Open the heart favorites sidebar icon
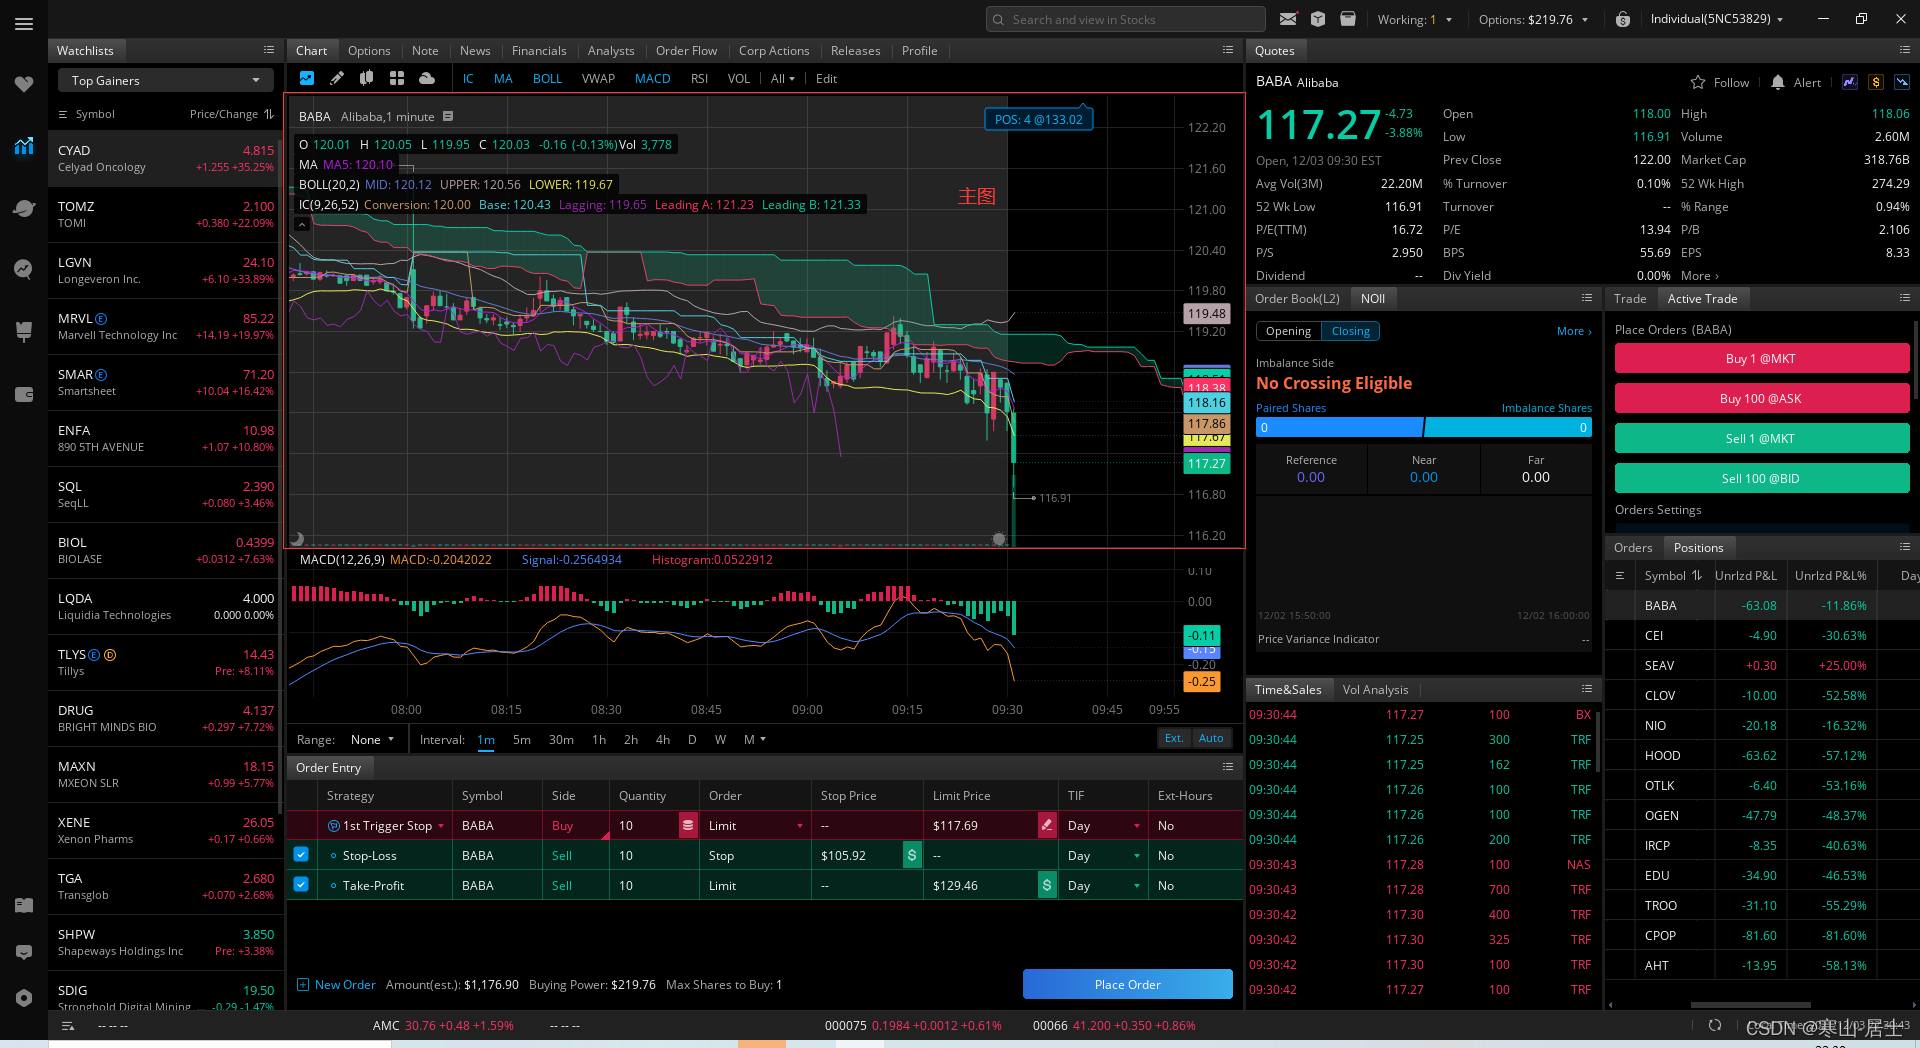 [24, 85]
